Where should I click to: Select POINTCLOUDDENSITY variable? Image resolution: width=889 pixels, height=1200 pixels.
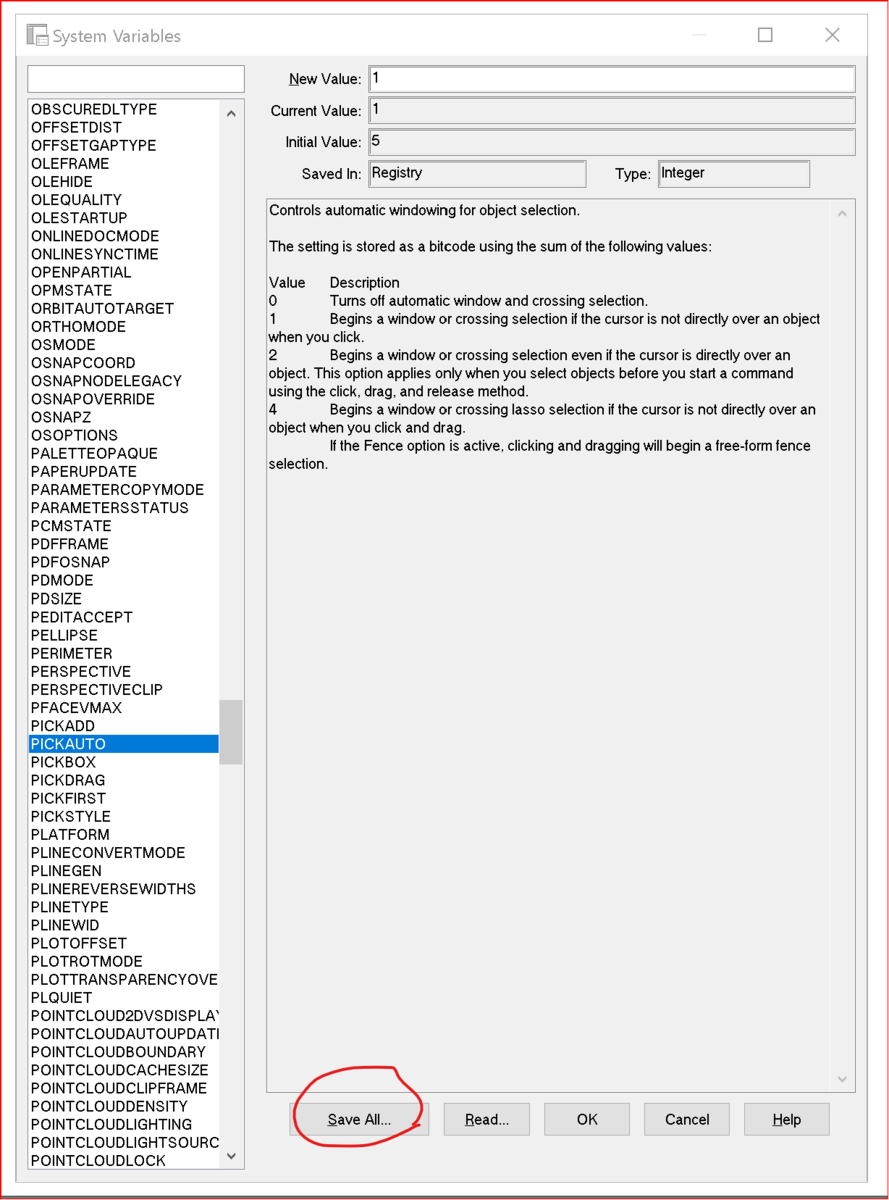[x=109, y=1106]
